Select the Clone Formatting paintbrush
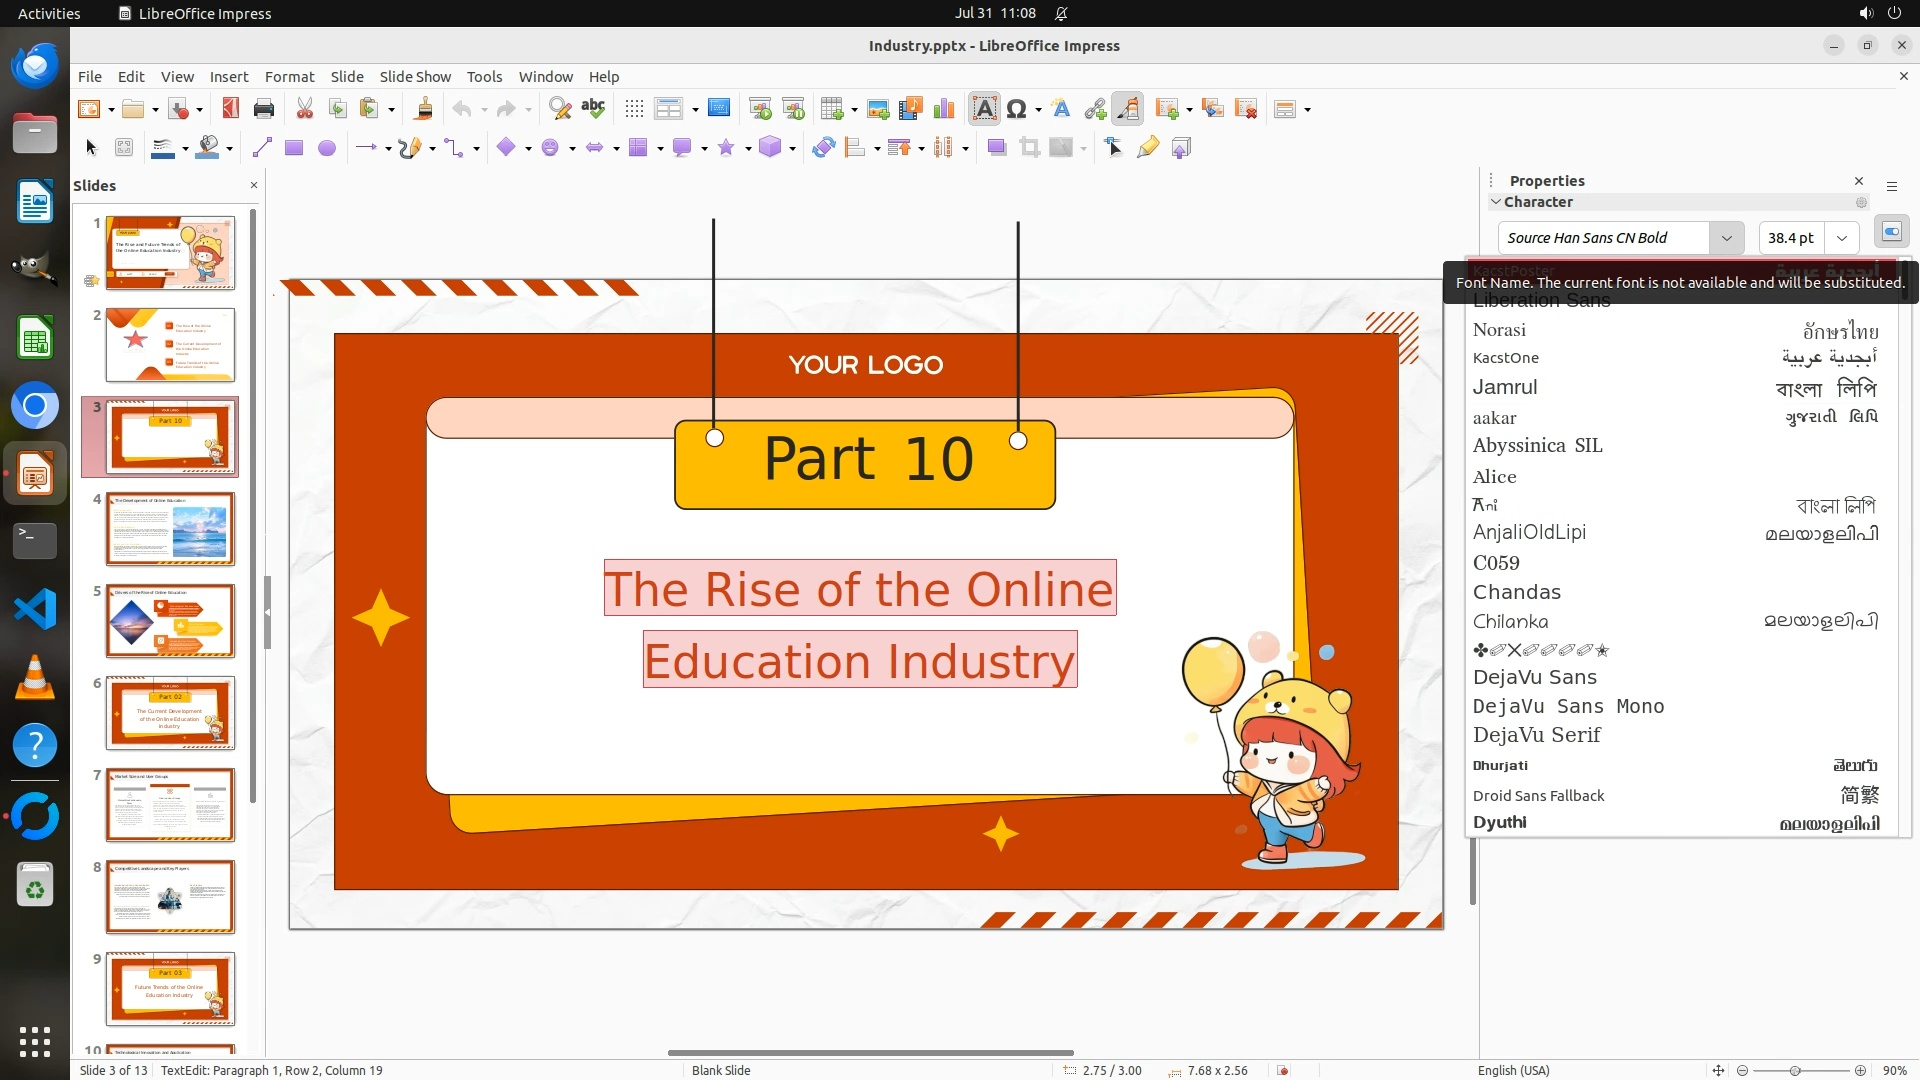Screen dimensions: 1920x1080 click(x=423, y=109)
